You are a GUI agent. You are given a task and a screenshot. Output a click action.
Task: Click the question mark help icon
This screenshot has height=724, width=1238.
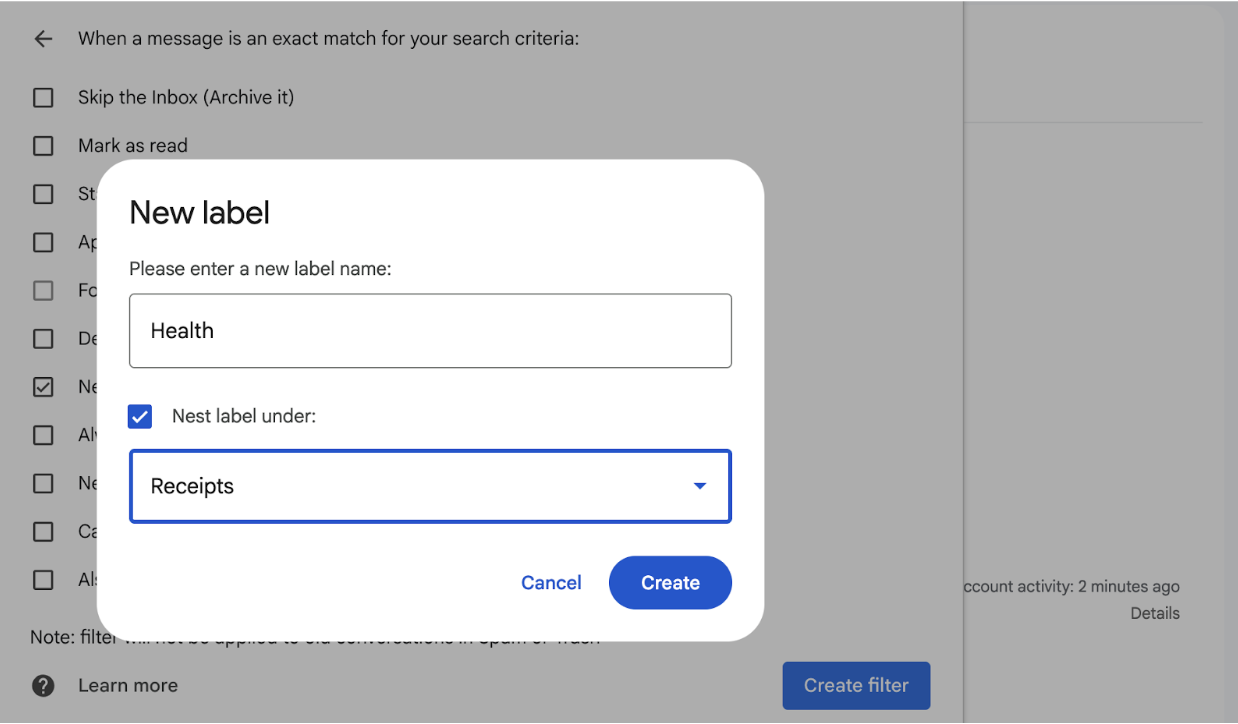43,686
